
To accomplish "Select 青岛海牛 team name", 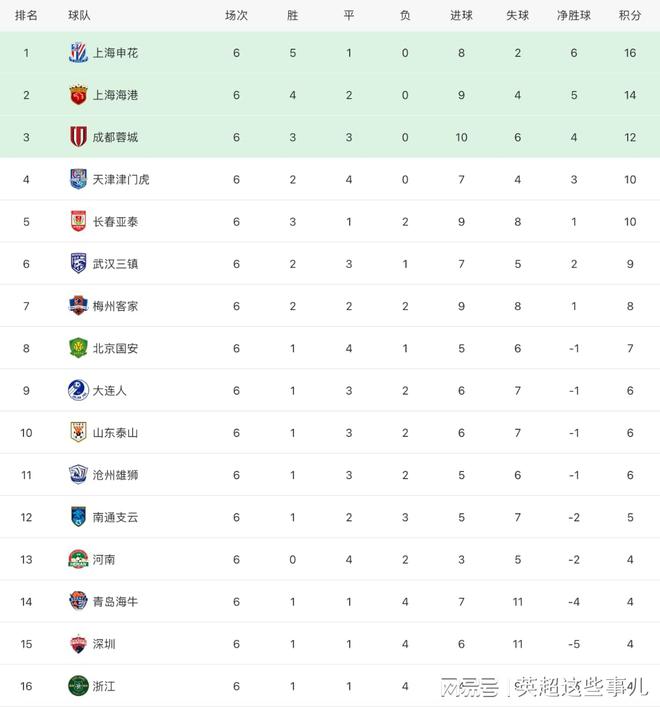I will (x=115, y=601).
